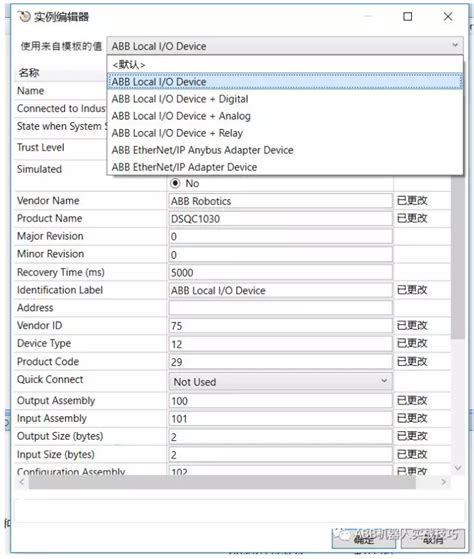Screen dimensions: 474x559
Task: Click the Major Revision input field
Action: pos(280,236)
